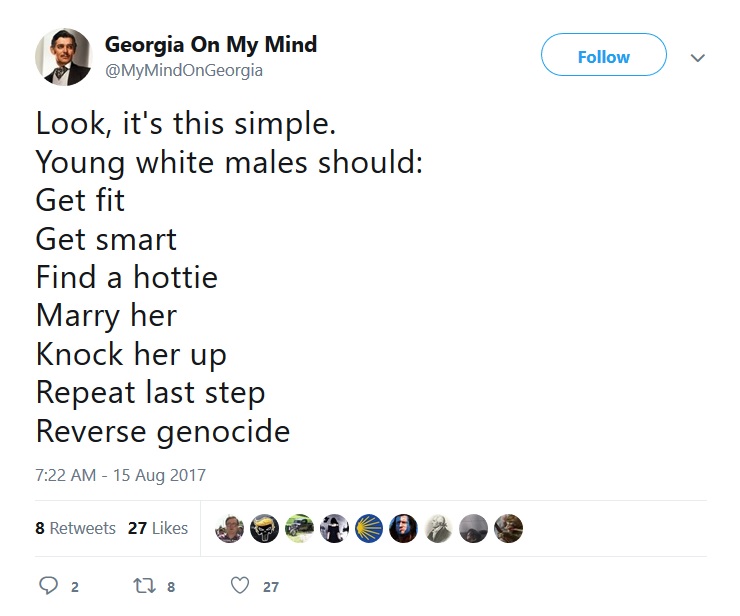This screenshot has width=740, height=616.
Task: Open the gray dark liker avatar
Action: pyautogui.click(x=473, y=528)
